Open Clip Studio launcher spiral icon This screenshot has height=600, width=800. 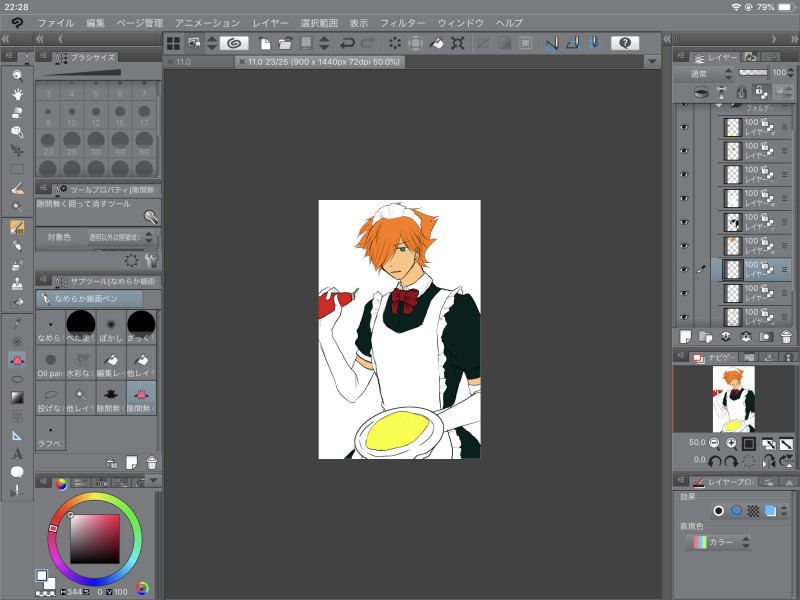point(234,43)
